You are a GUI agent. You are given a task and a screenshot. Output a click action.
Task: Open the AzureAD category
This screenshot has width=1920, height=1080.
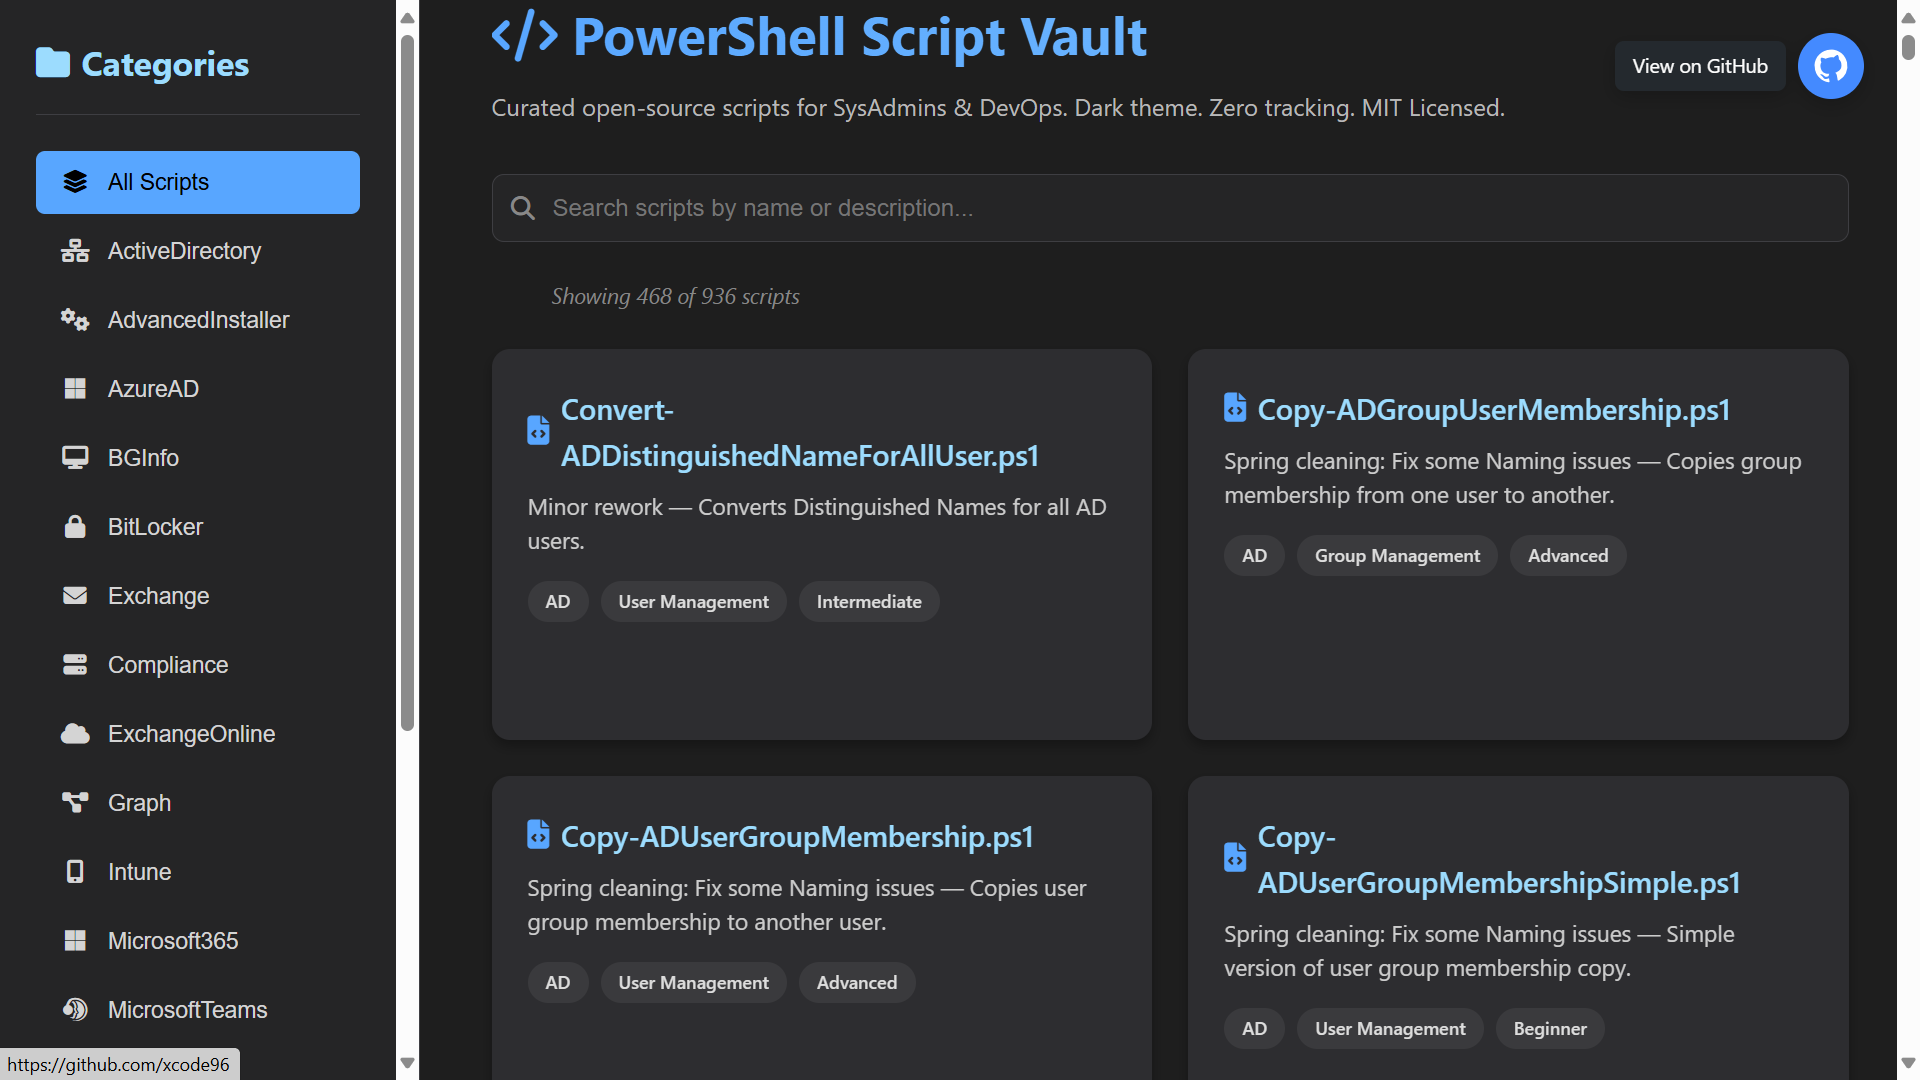pyautogui.click(x=153, y=389)
